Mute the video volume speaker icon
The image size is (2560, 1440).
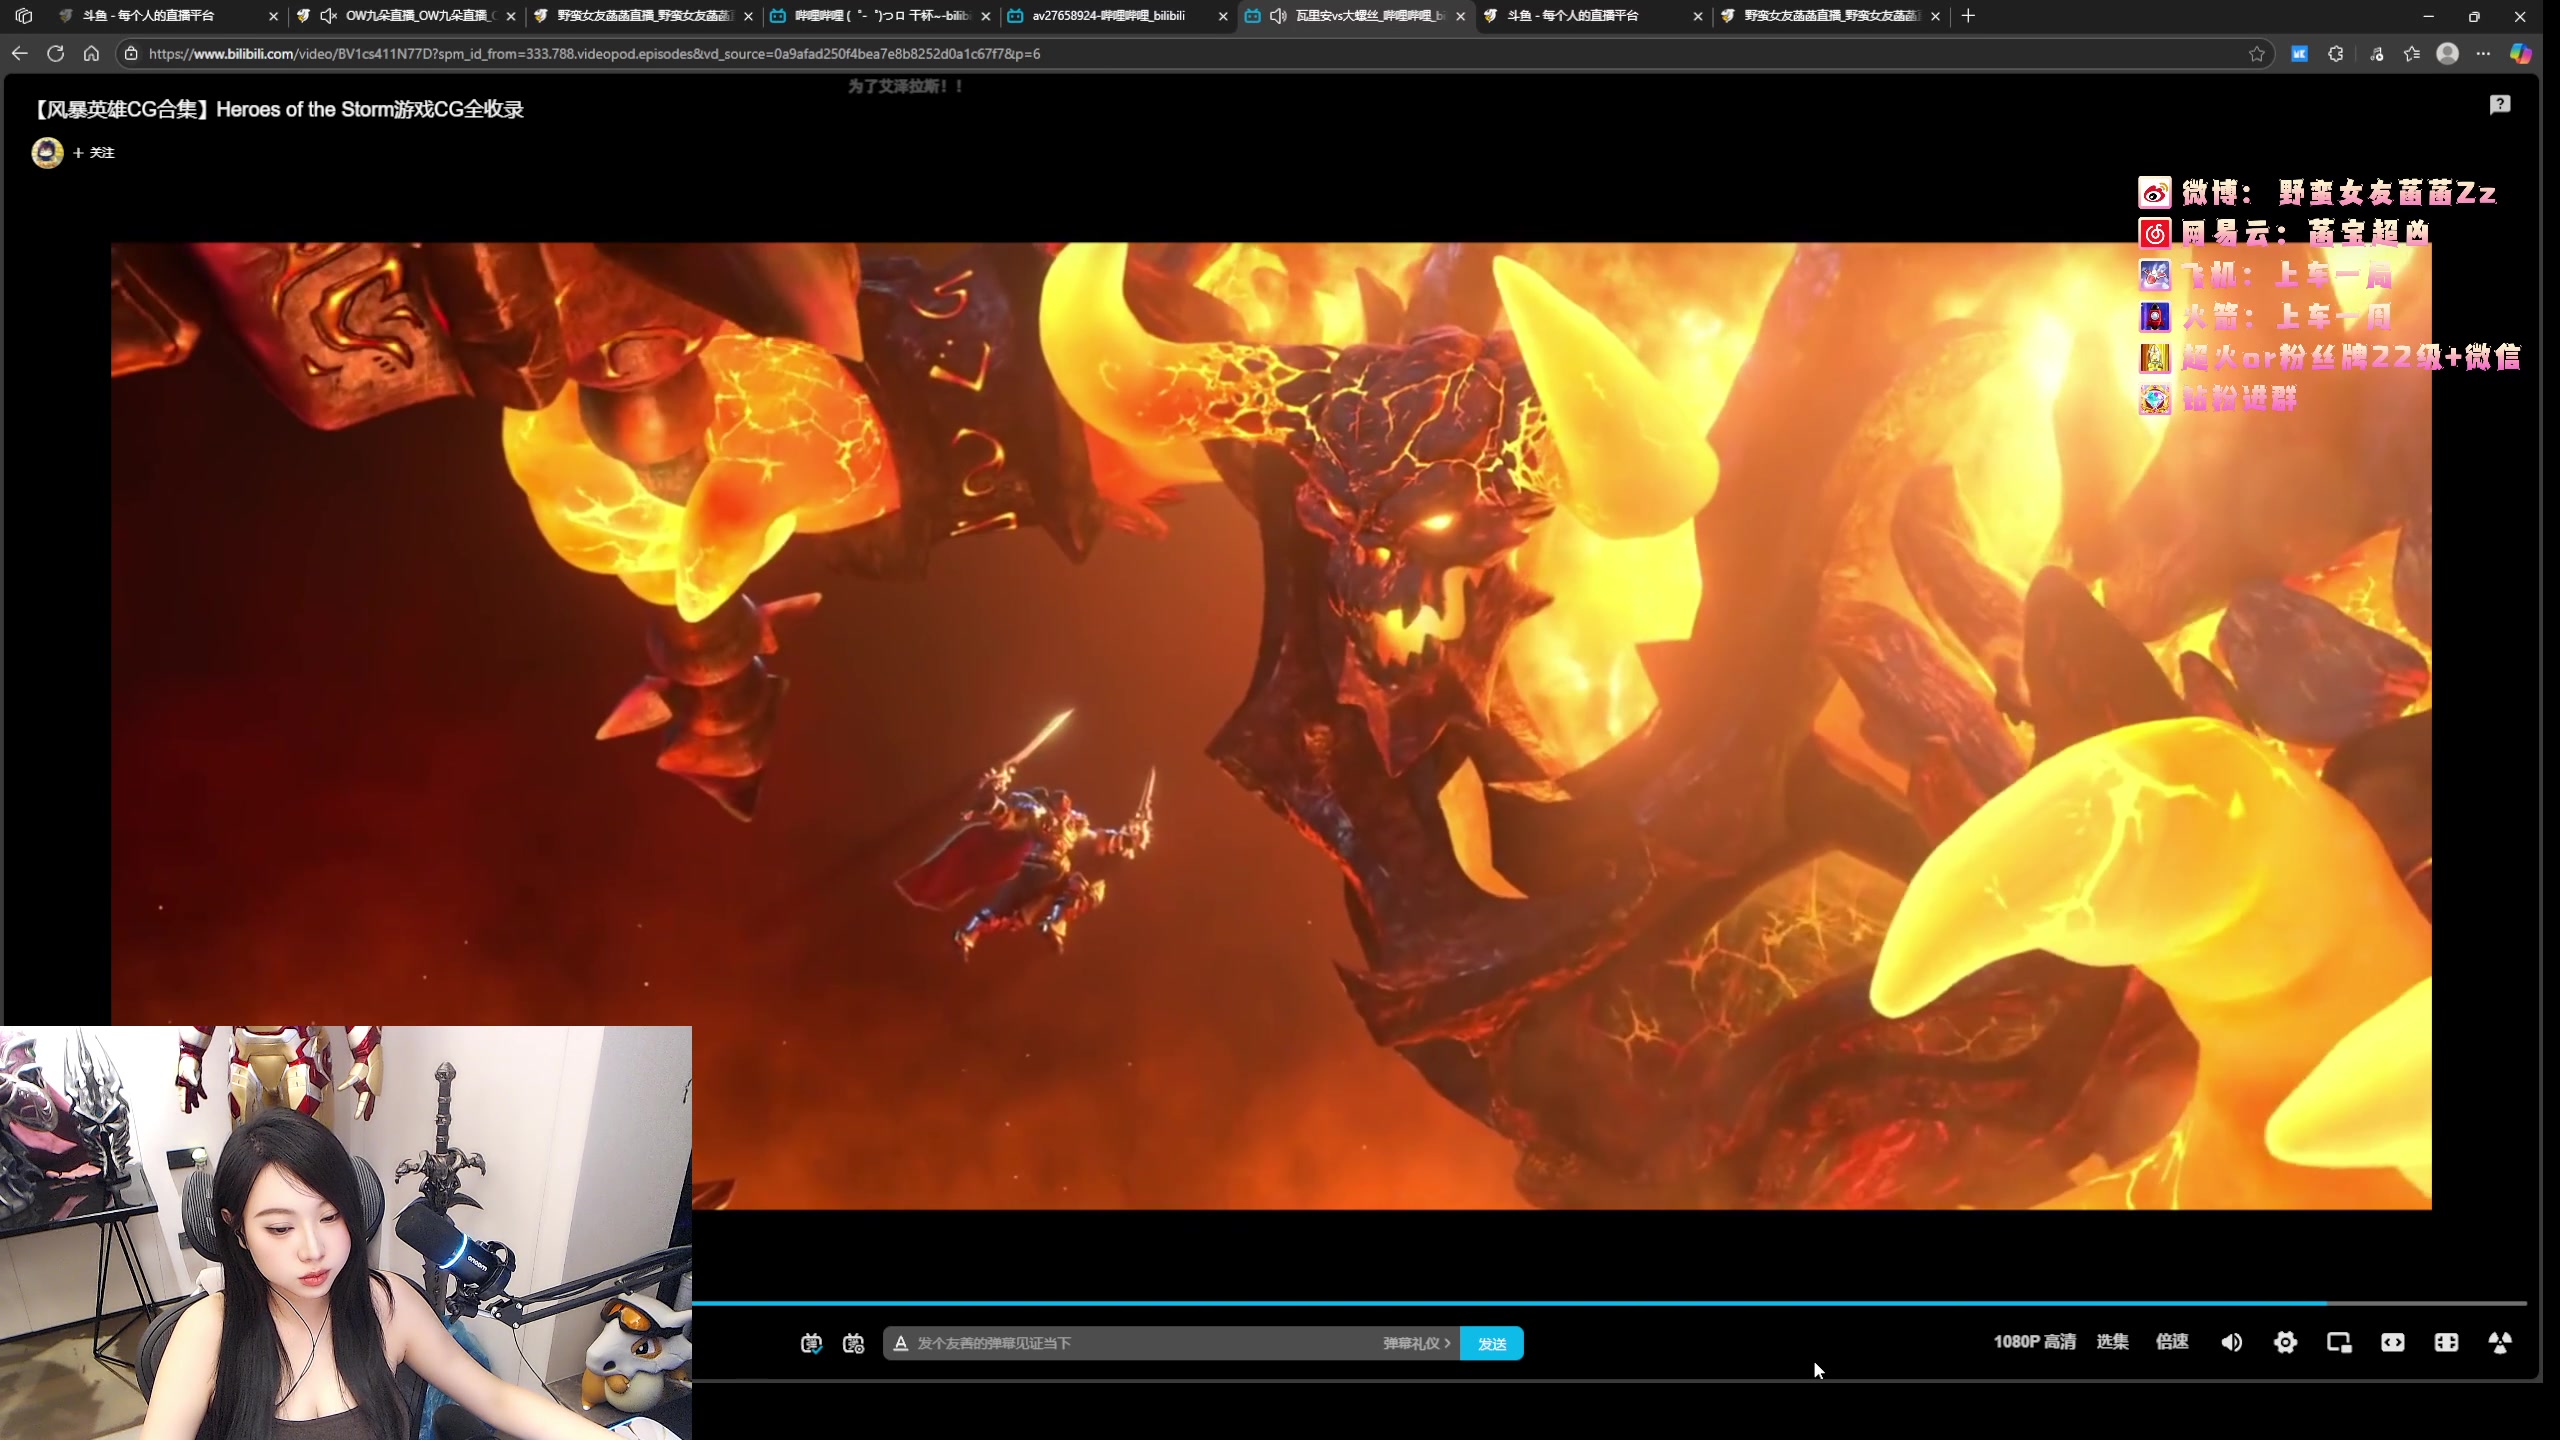tap(2231, 1343)
